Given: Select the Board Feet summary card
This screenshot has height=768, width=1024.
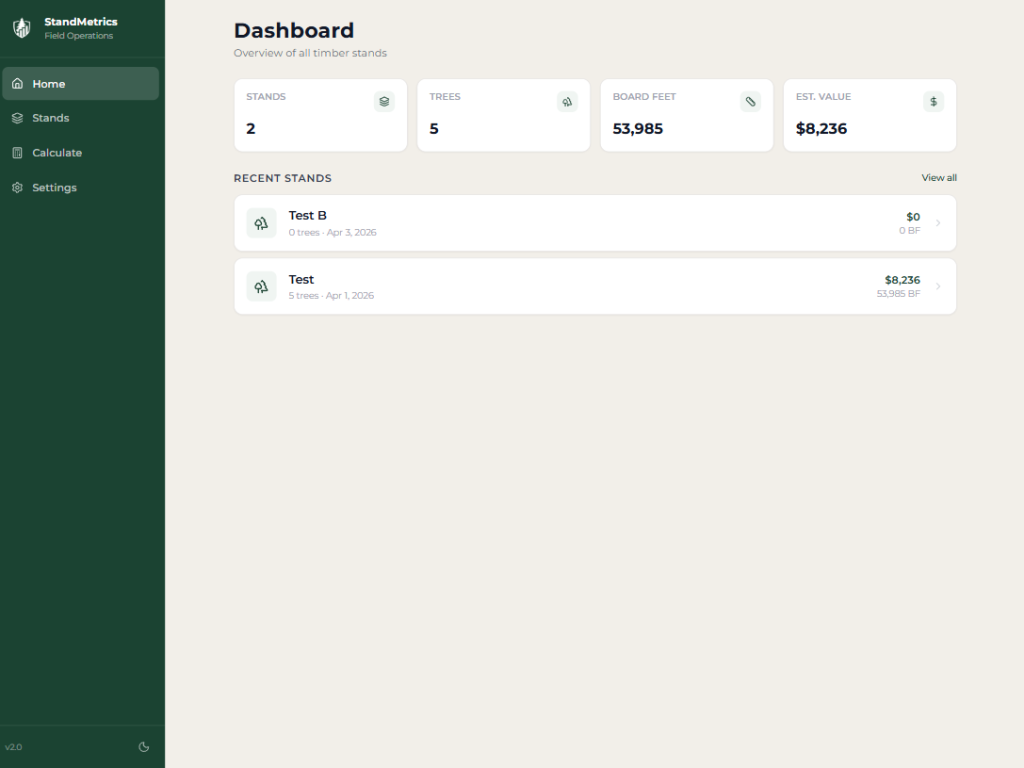Looking at the screenshot, I should pyautogui.click(x=686, y=116).
